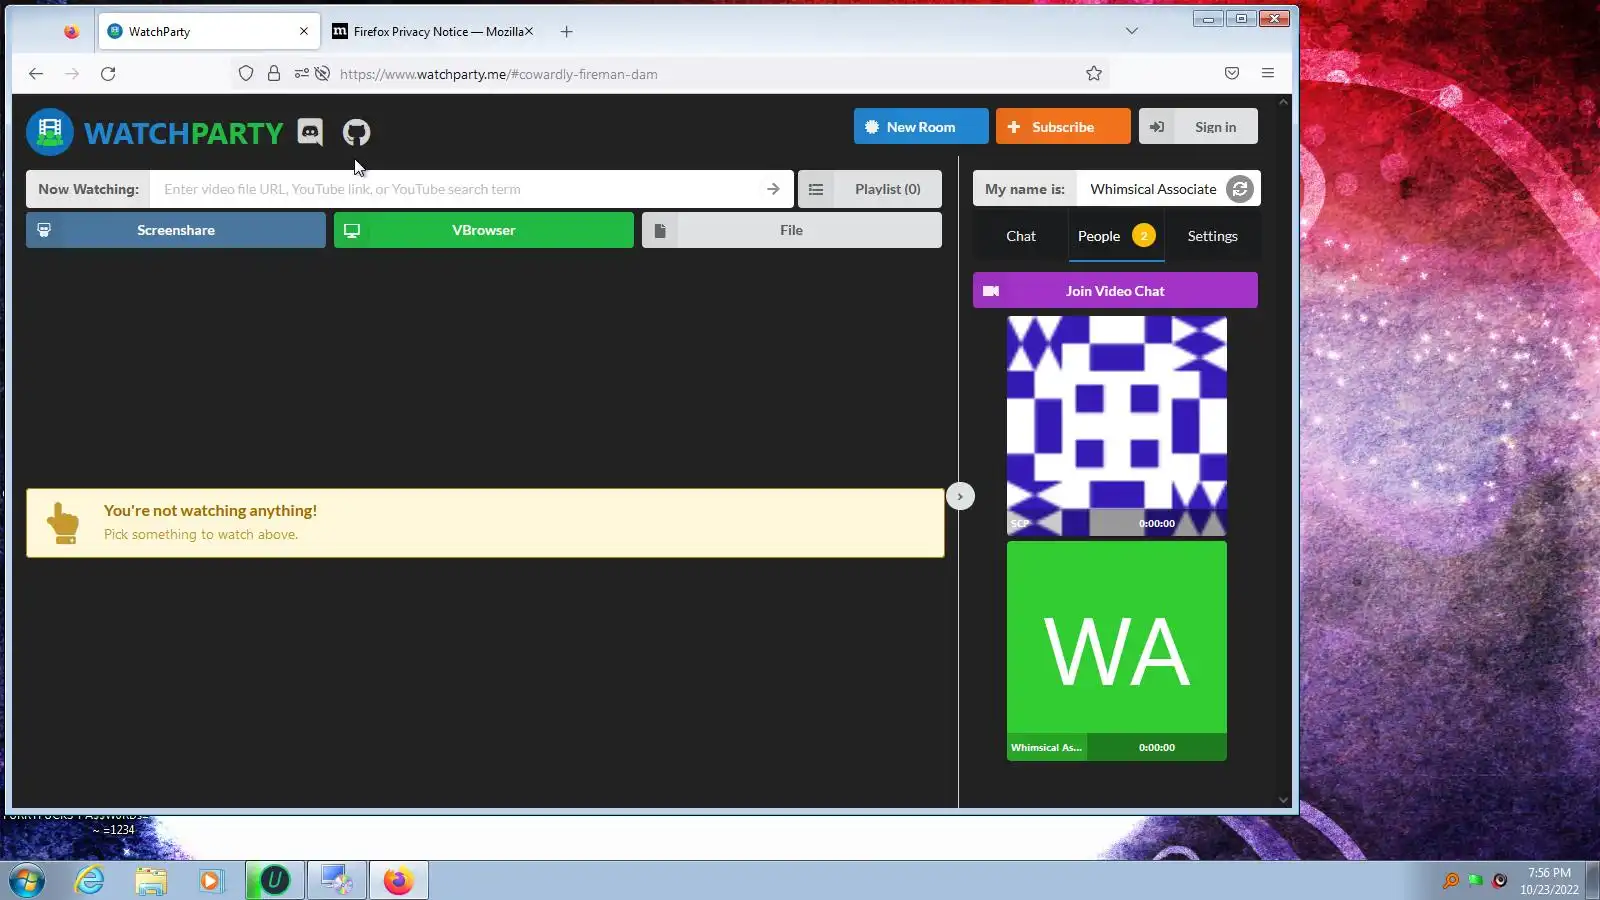The height and width of the screenshot is (900, 1600).
Task: Click the green tray icon
Action: click(x=1475, y=881)
